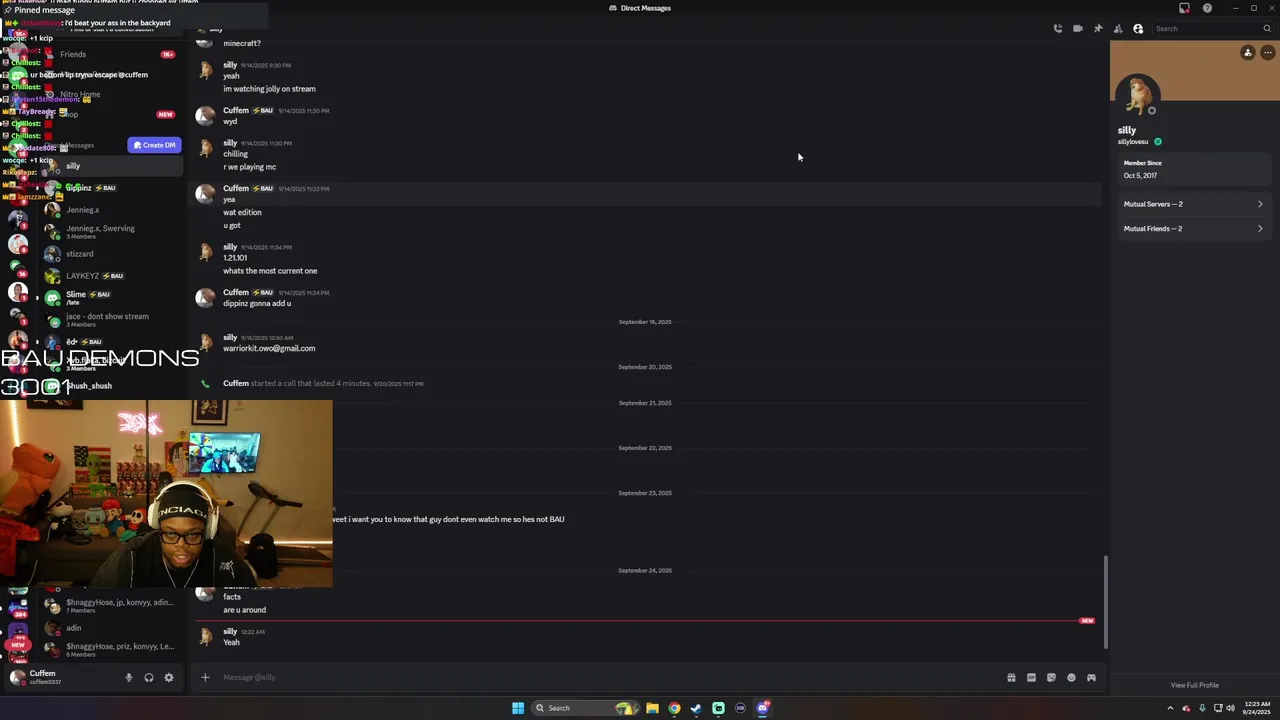Open pinned messages icon
Viewport: 1280px width, 720px height.
[x=1098, y=29]
